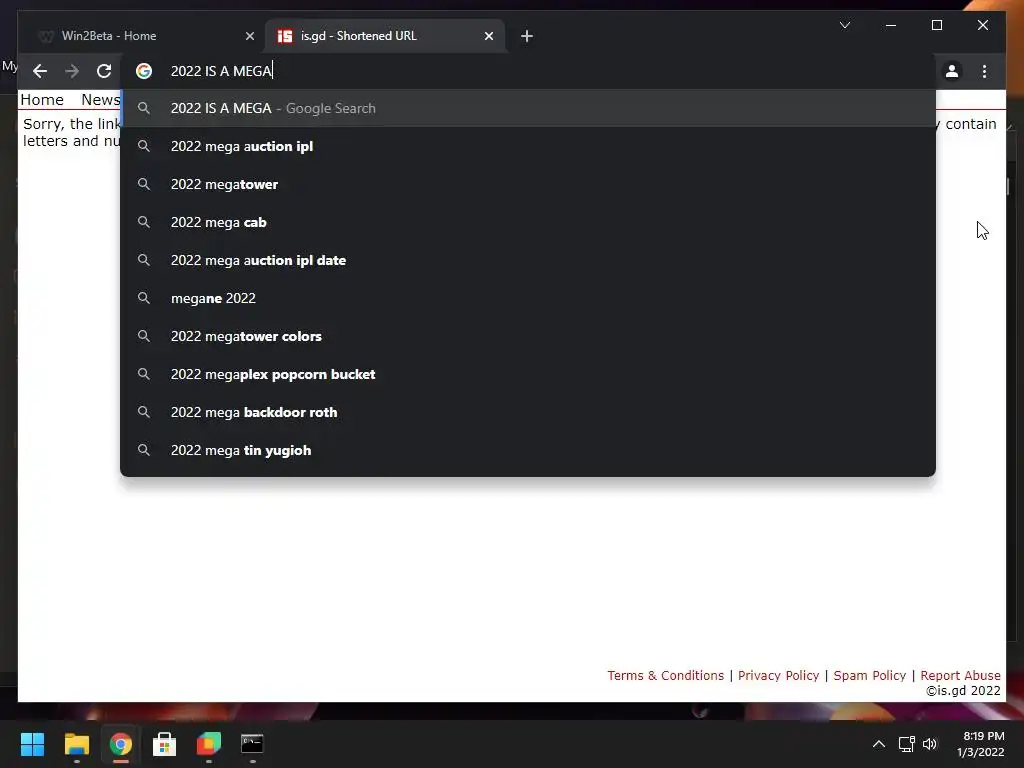The image size is (1024, 768).
Task: Open the Privacy Policy link
Action: pyautogui.click(x=778, y=675)
